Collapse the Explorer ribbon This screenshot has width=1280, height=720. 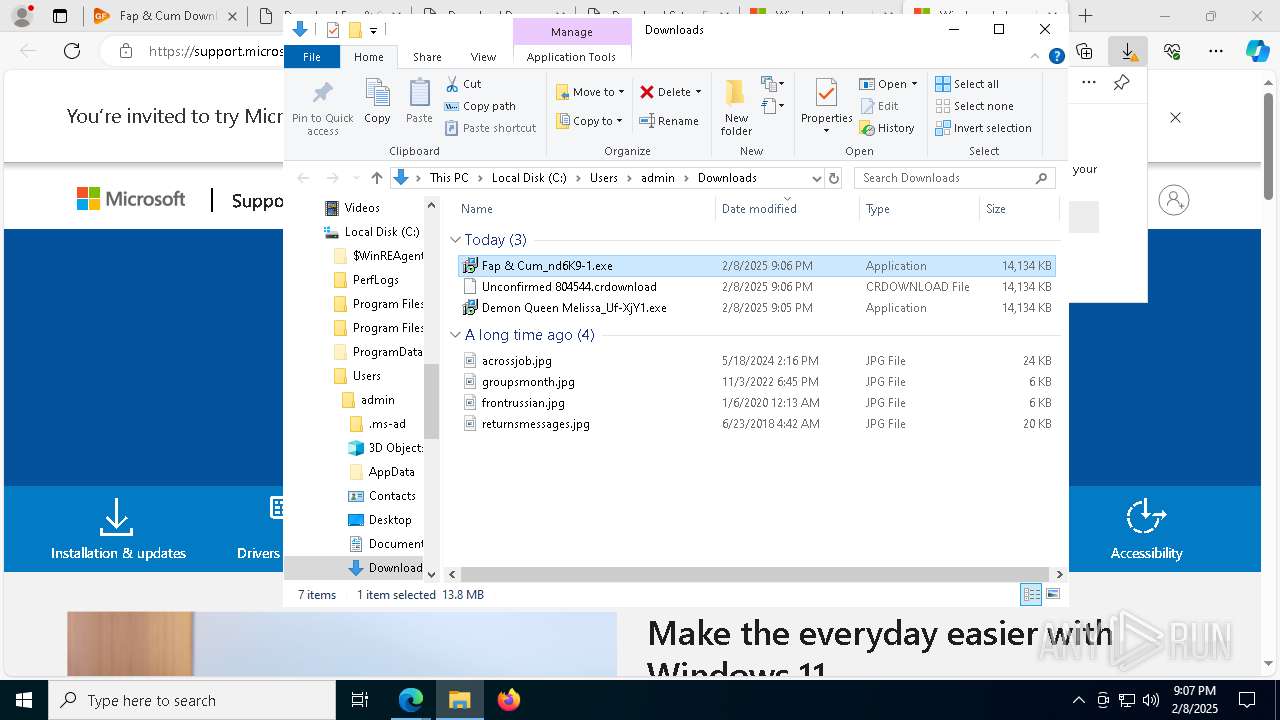[x=1035, y=57]
